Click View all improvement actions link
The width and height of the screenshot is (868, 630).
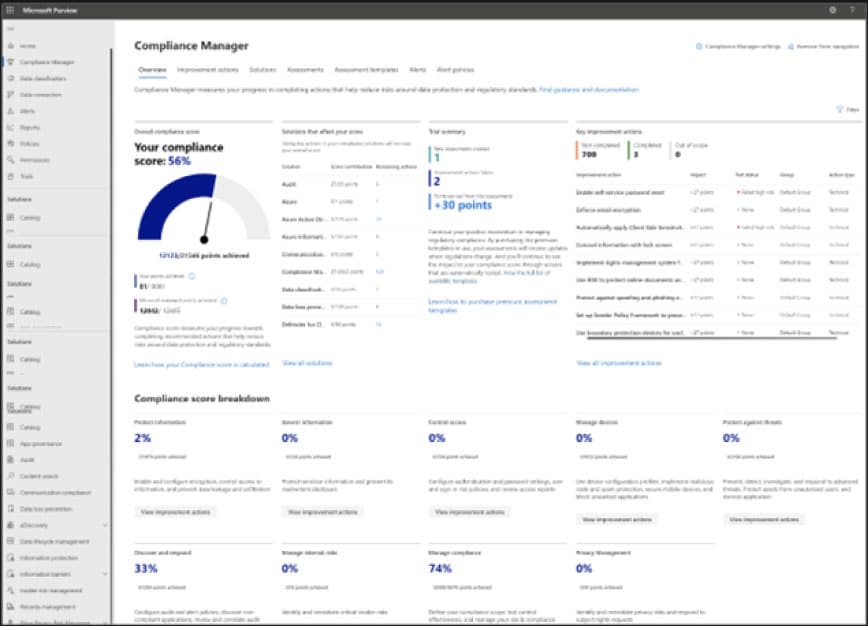(619, 363)
